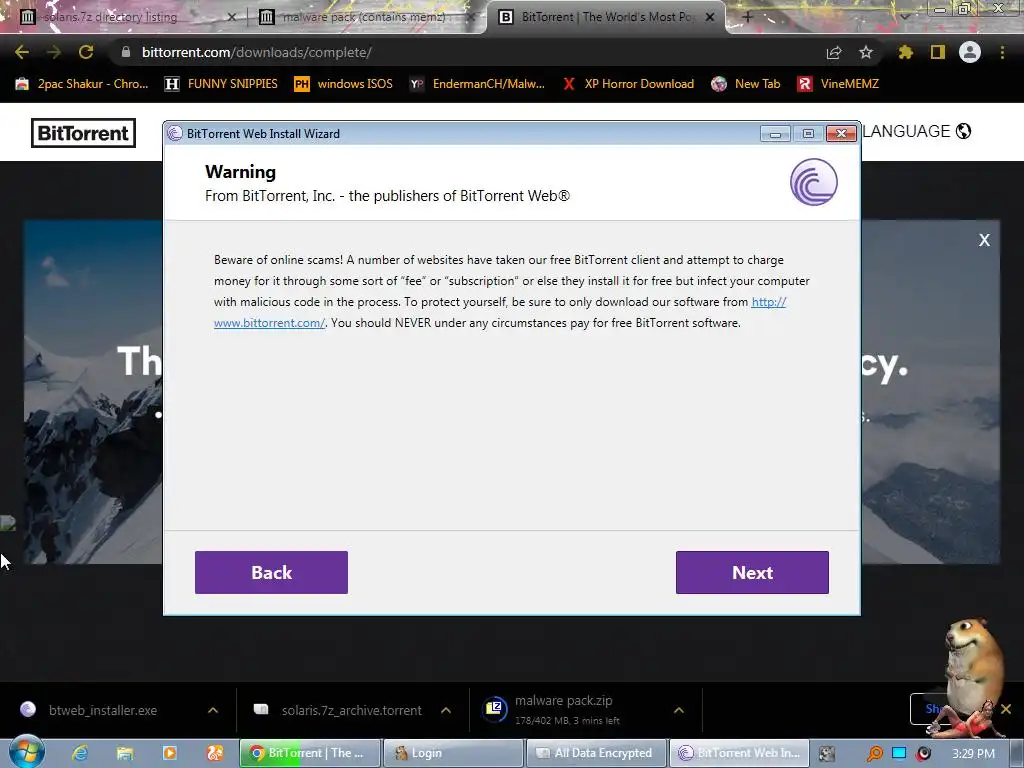The width and height of the screenshot is (1024, 768).
Task: Open VineMEMZ bookmark
Action: (839, 84)
